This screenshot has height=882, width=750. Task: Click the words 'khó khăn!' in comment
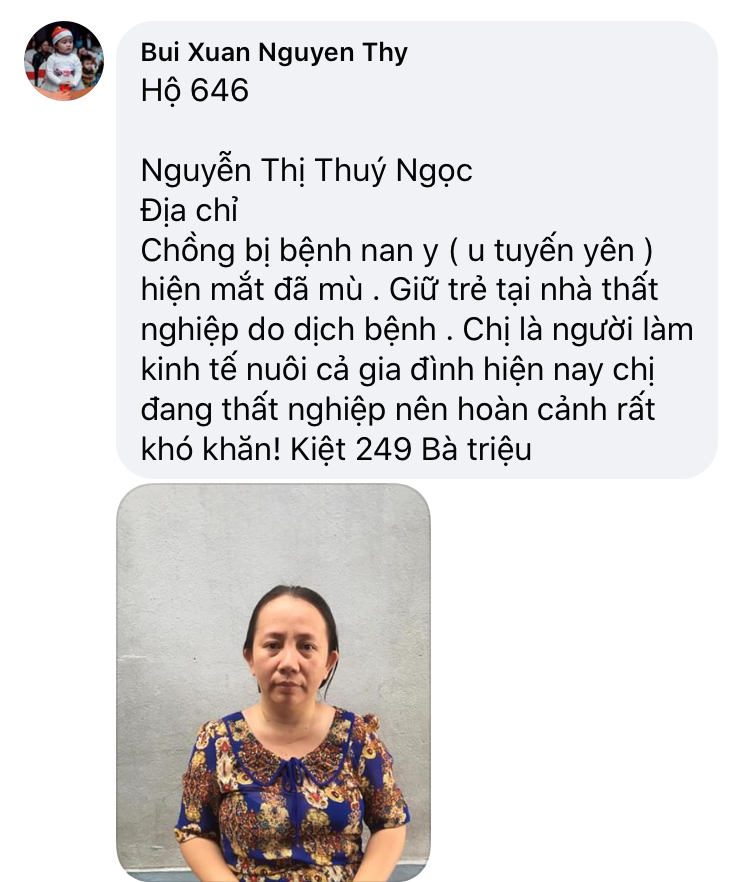tap(211, 449)
